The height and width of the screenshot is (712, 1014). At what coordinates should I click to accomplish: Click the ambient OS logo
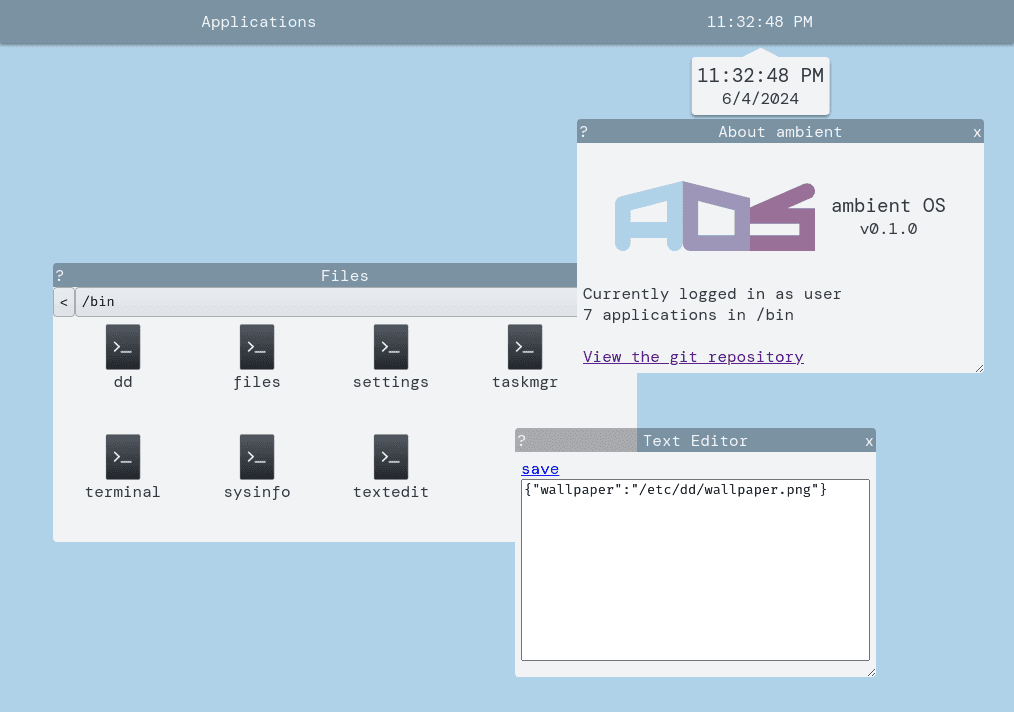click(x=714, y=216)
